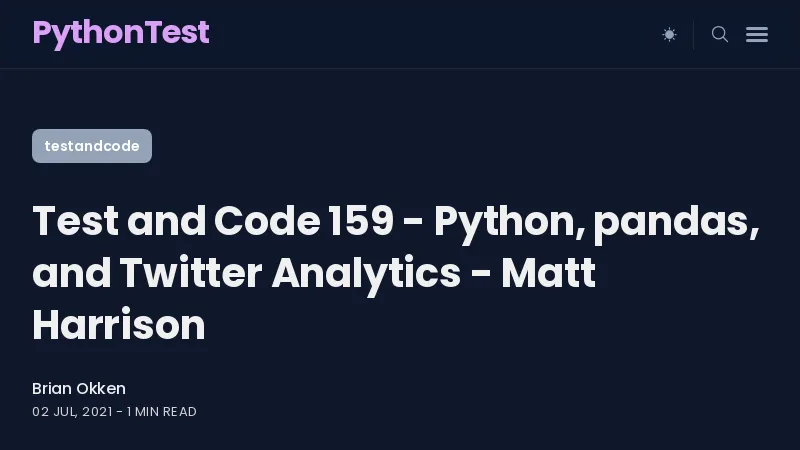Open the hamburger navigation menu
800x450 pixels.
pos(757,34)
